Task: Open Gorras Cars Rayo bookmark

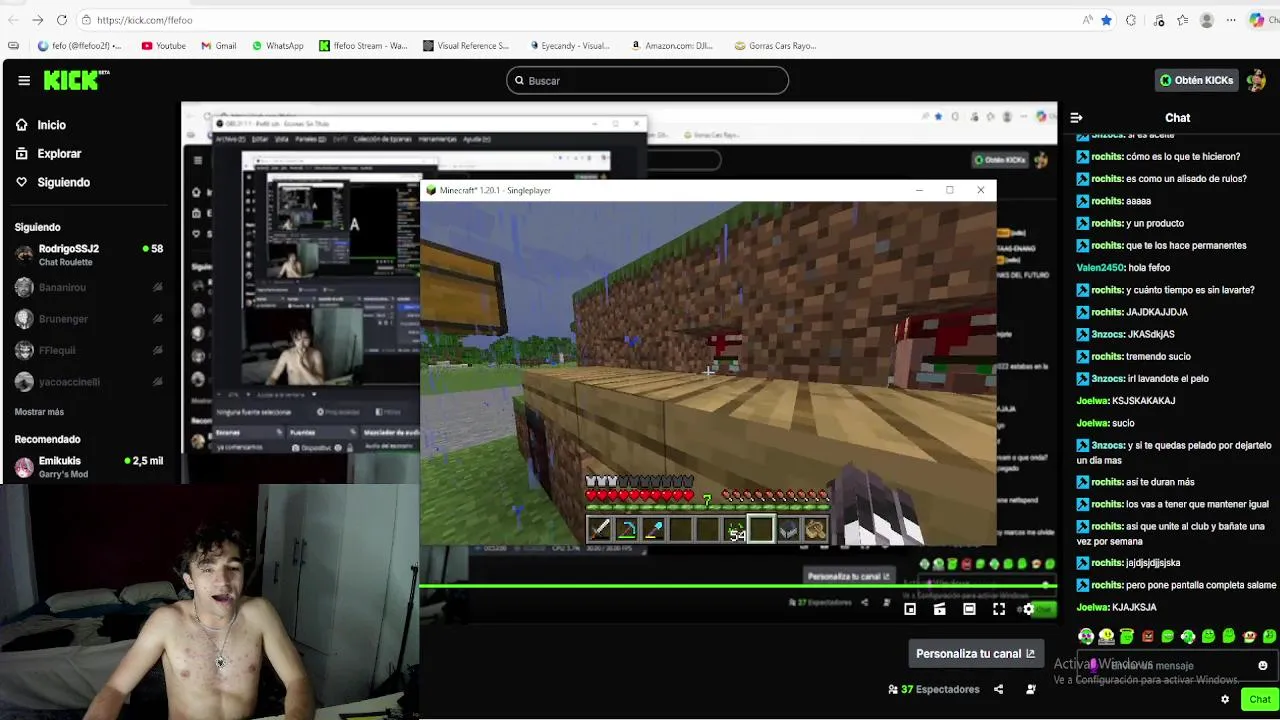Action: [775, 46]
